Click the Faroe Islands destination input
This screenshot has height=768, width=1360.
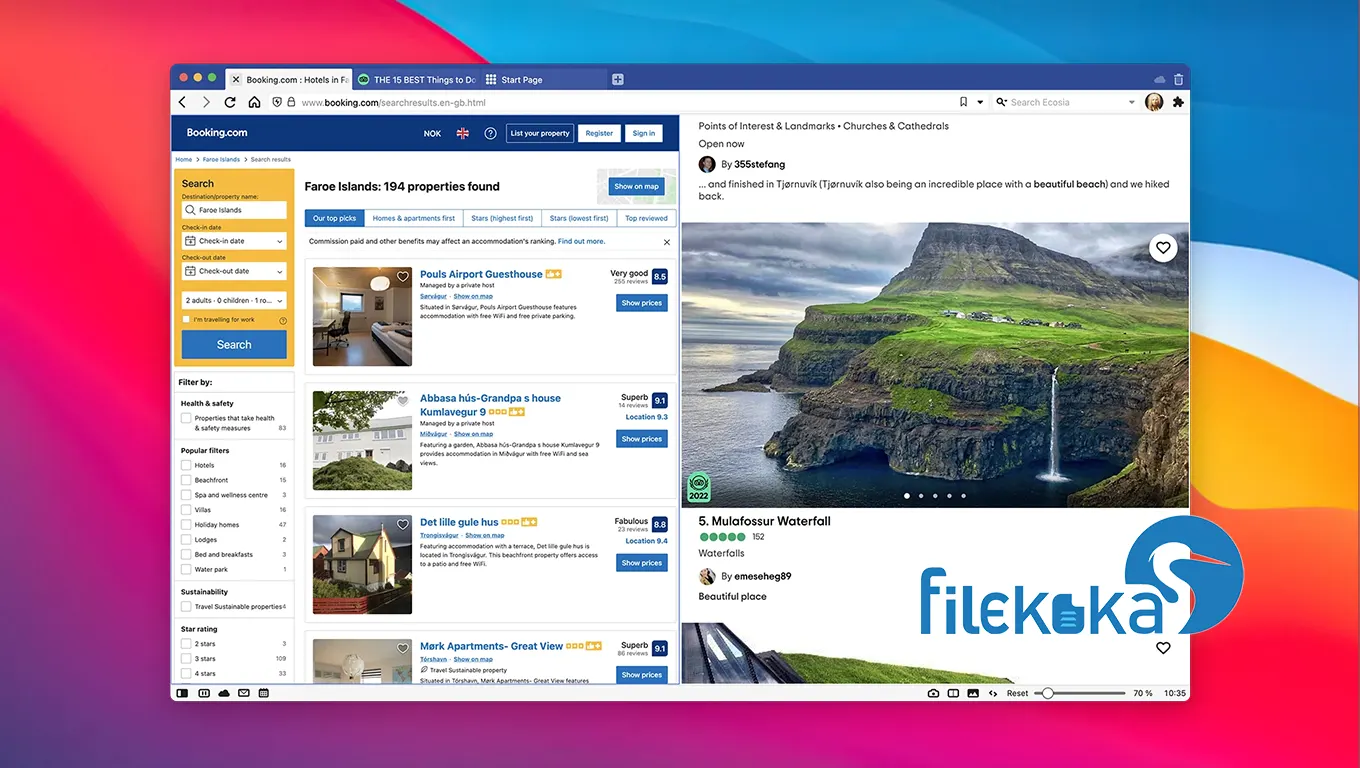pos(234,210)
